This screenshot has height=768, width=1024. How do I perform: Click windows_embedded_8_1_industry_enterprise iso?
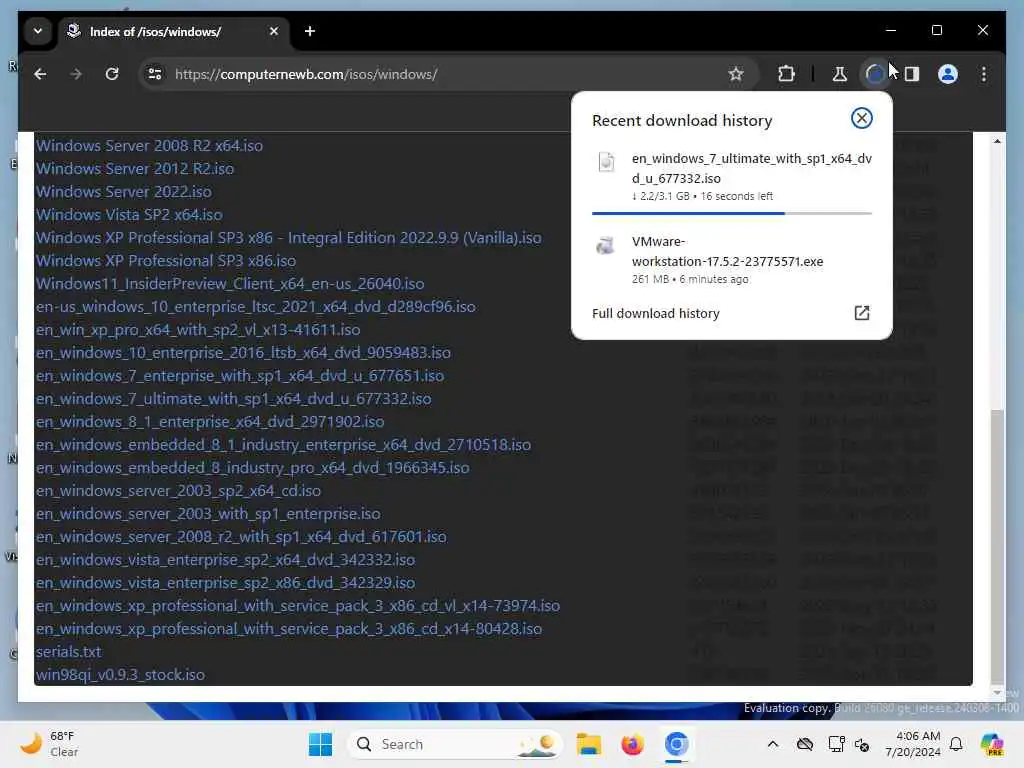[283, 445]
